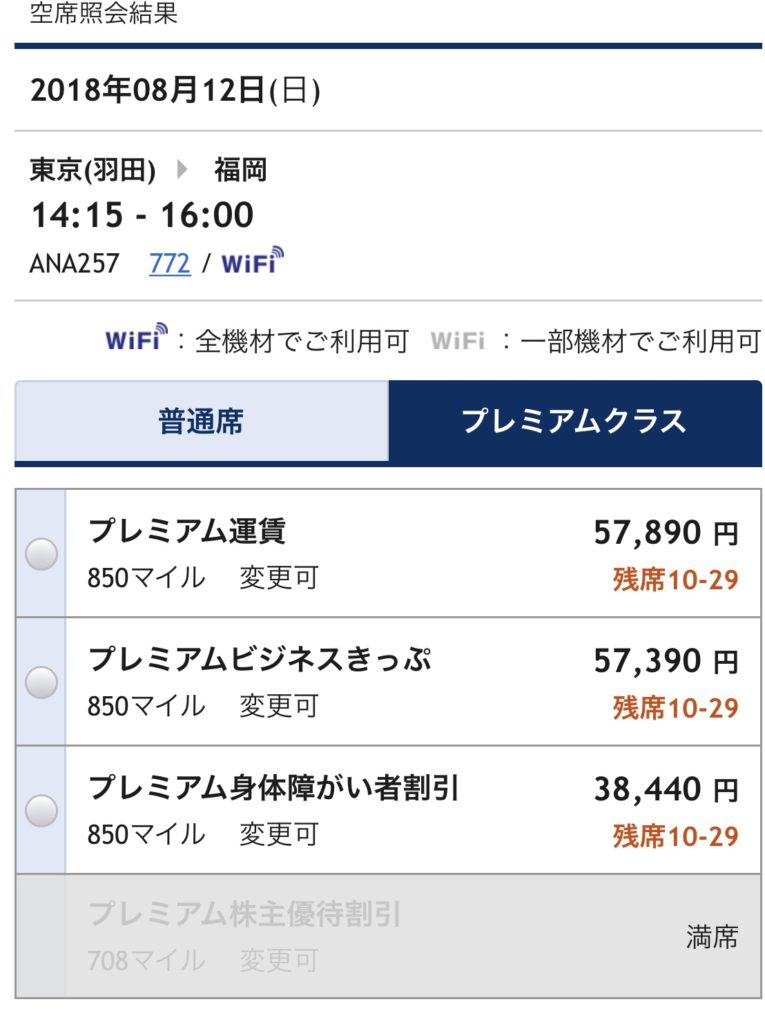This screenshot has height=1024, width=765.
Task: Click the 残席10-29 label under 57,890 円
Action: coord(675,579)
